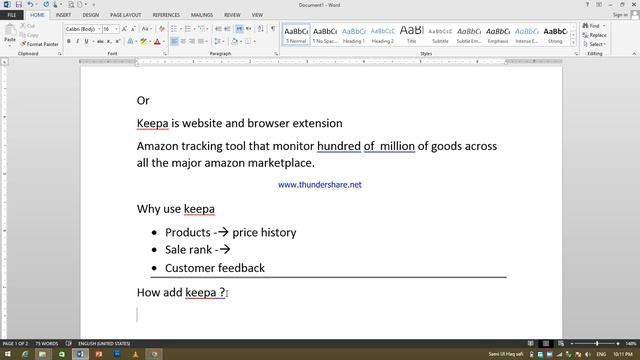
Task: Open PowerPoint from taskbar
Action: (99, 354)
